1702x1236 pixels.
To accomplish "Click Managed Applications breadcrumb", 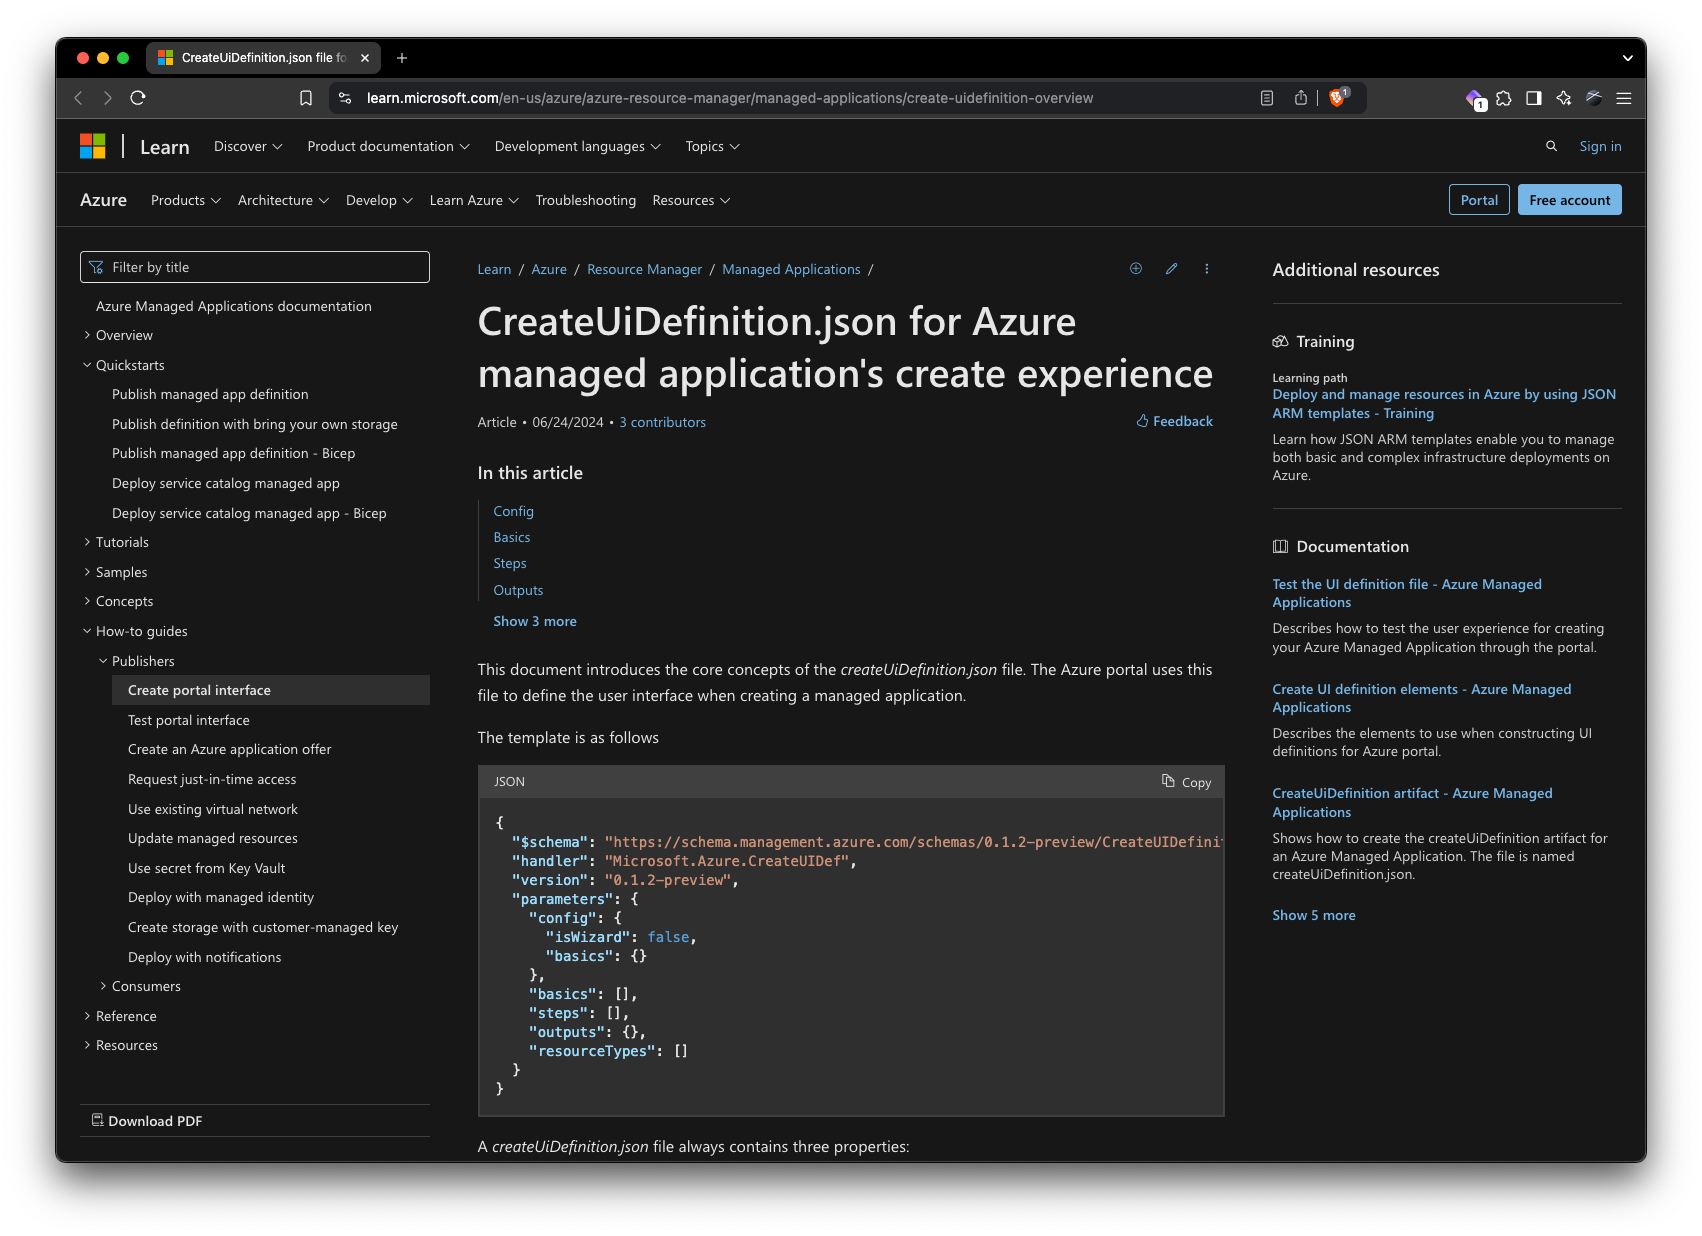I will coord(791,269).
